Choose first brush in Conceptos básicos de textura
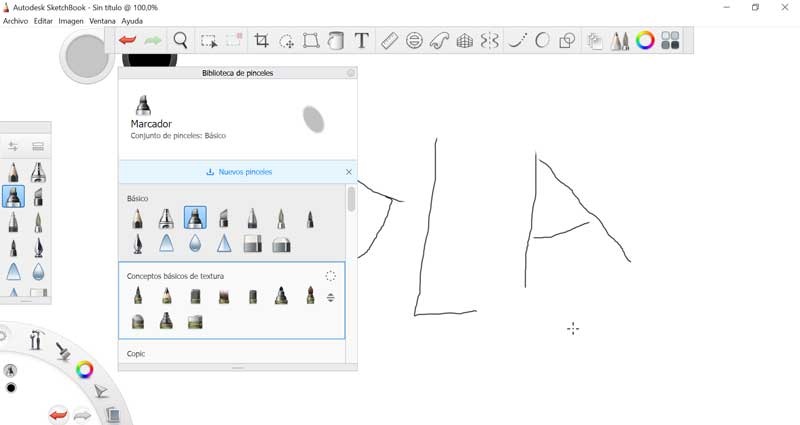Image resolution: width=800 pixels, height=425 pixels. point(138,295)
